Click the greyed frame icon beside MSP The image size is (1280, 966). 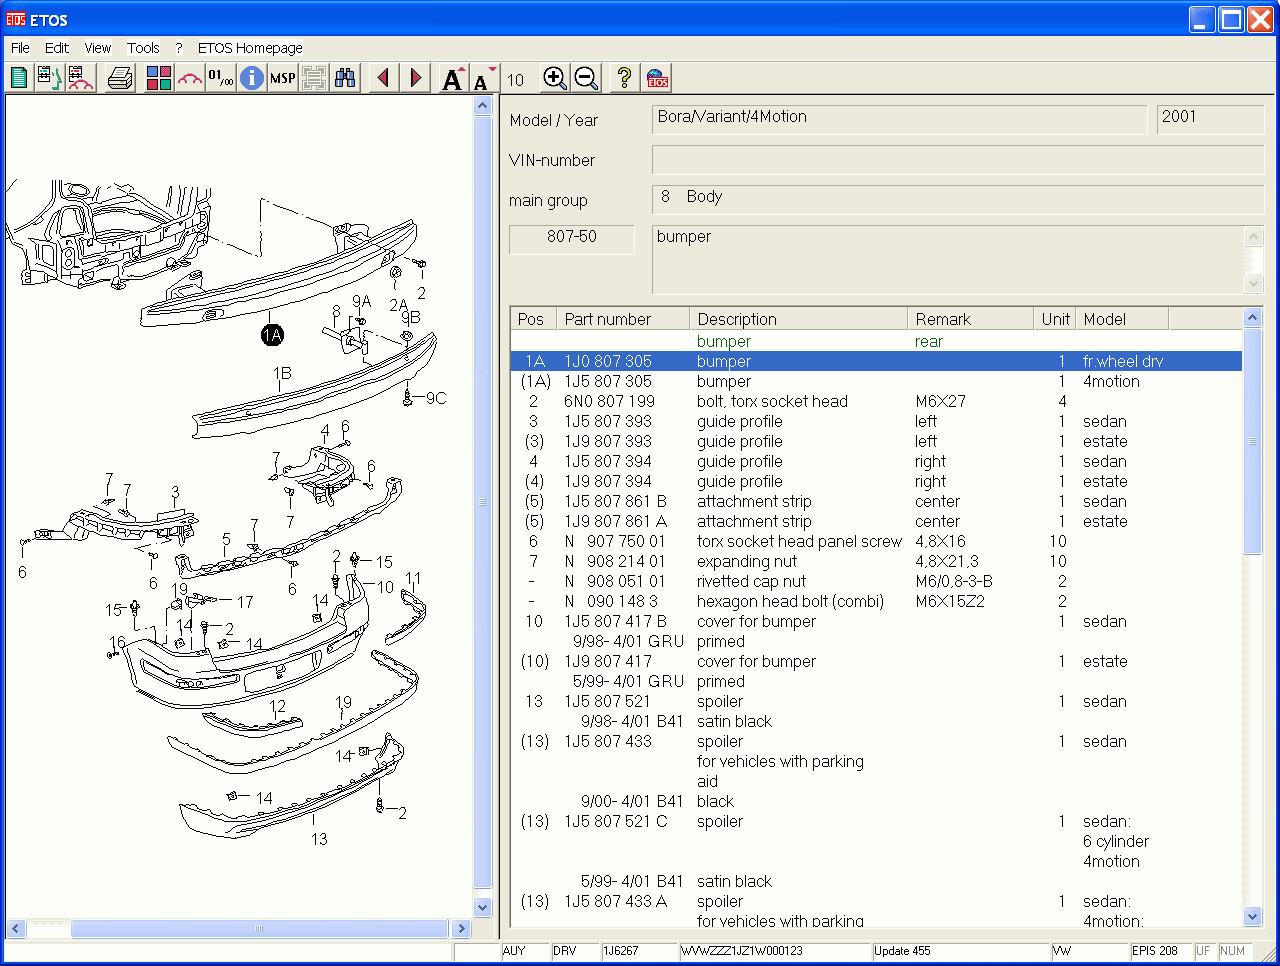pos(314,78)
